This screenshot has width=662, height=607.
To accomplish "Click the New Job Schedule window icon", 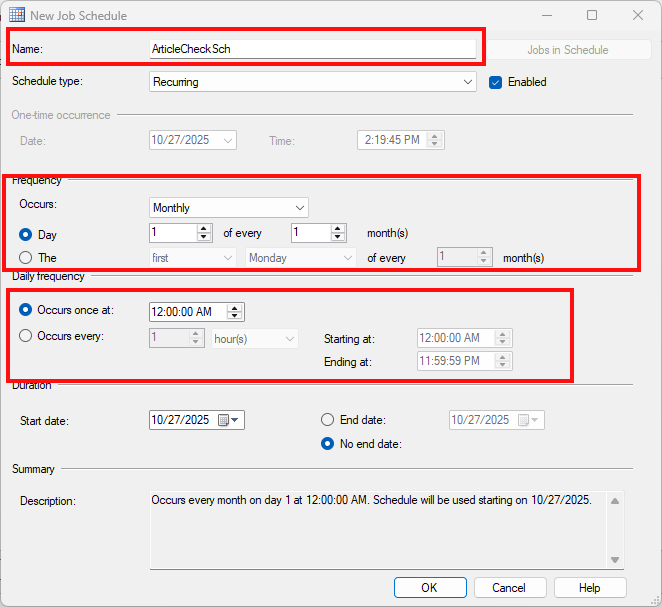I will [18, 16].
